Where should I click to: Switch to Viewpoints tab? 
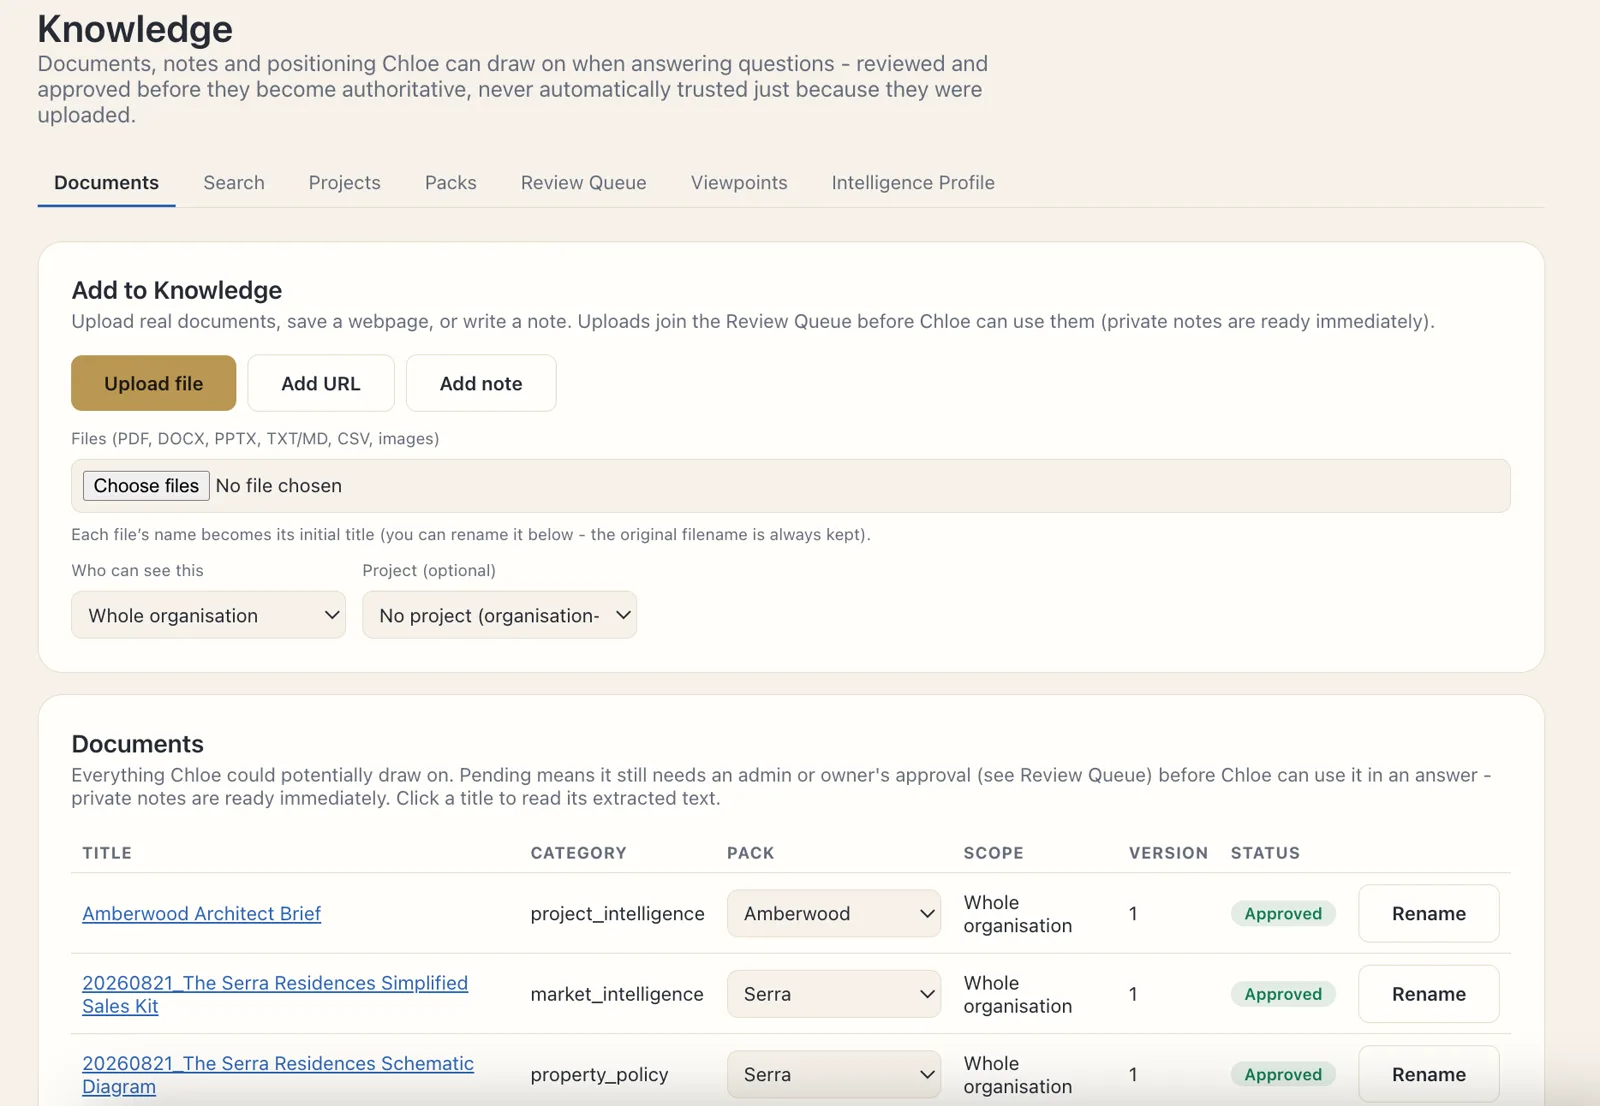click(x=739, y=183)
